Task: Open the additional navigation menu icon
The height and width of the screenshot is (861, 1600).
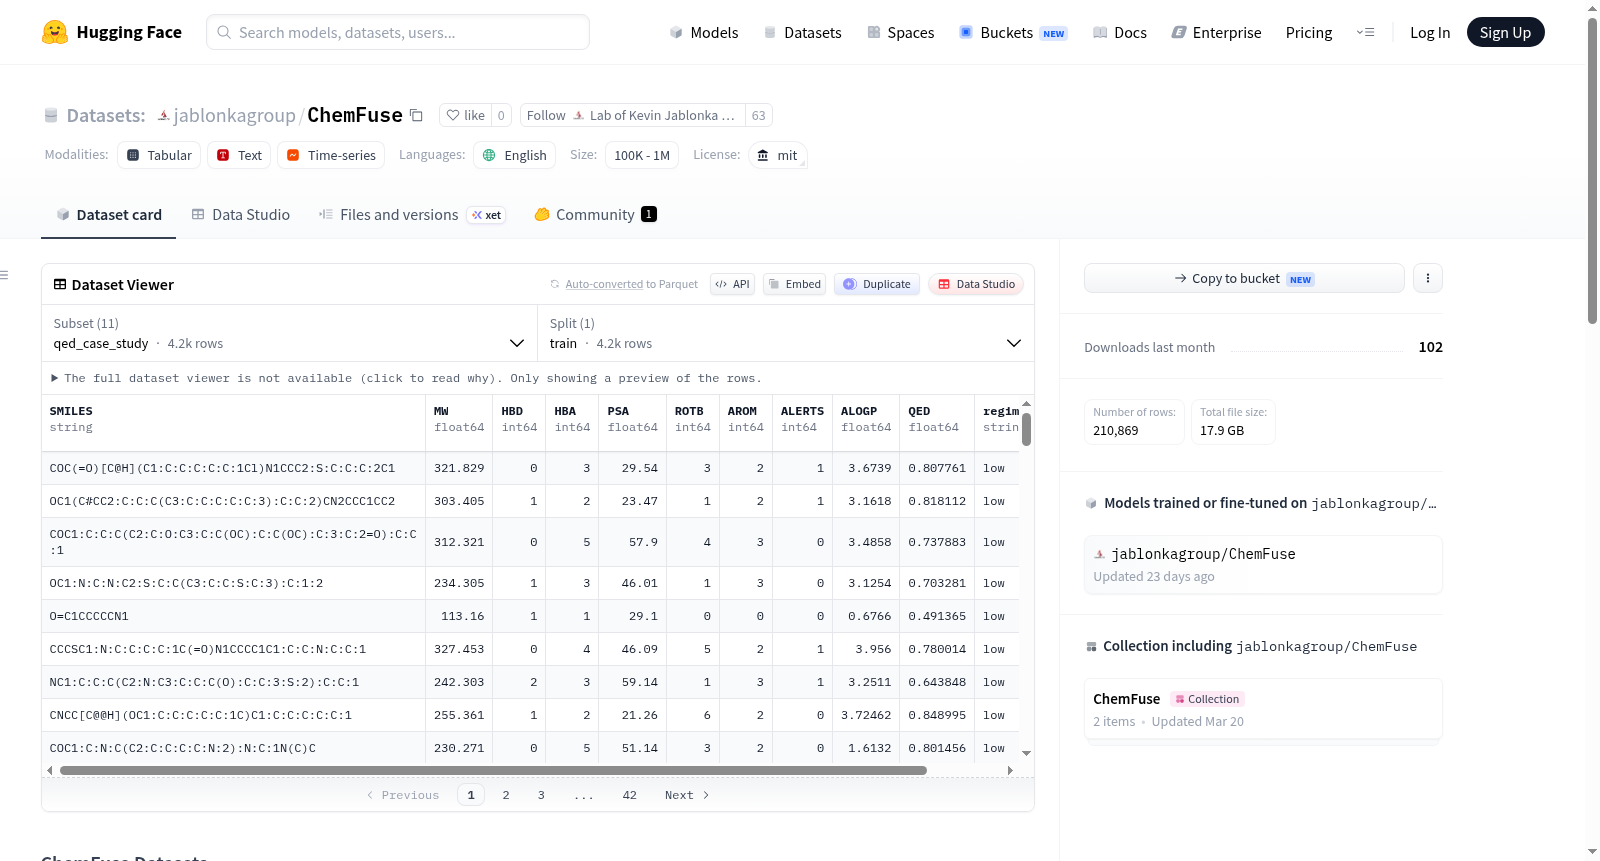Action: 1365,32
